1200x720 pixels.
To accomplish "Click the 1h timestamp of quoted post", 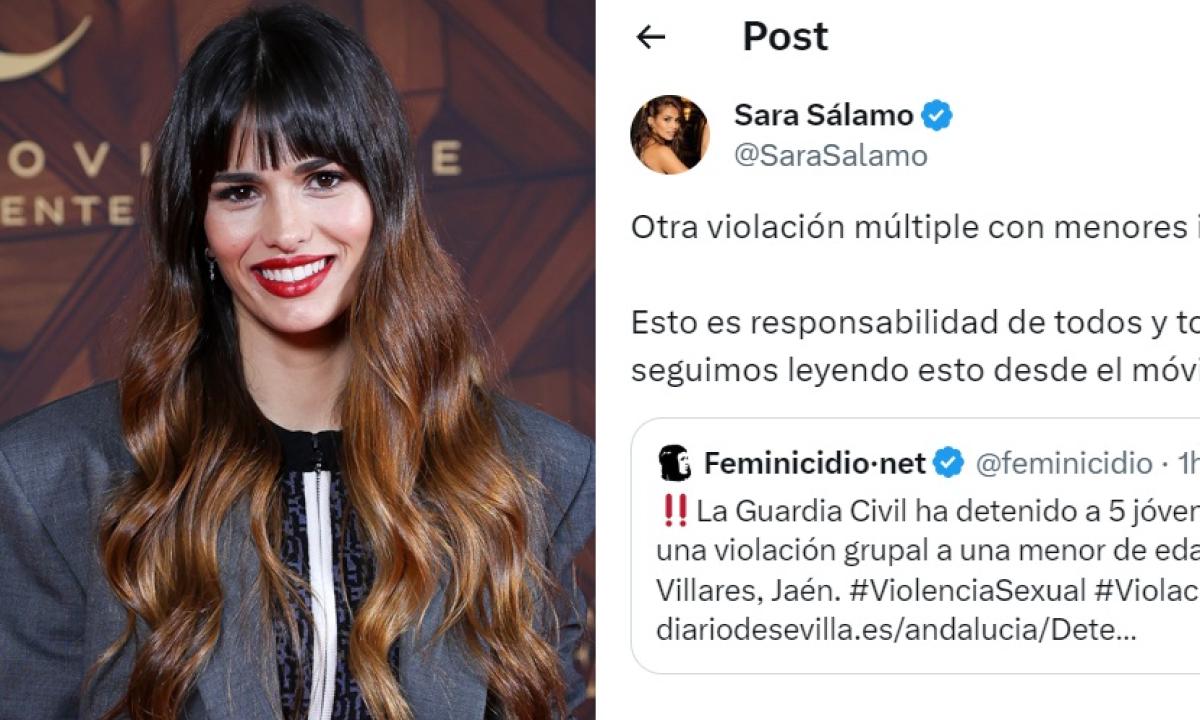I will point(1187,463).
